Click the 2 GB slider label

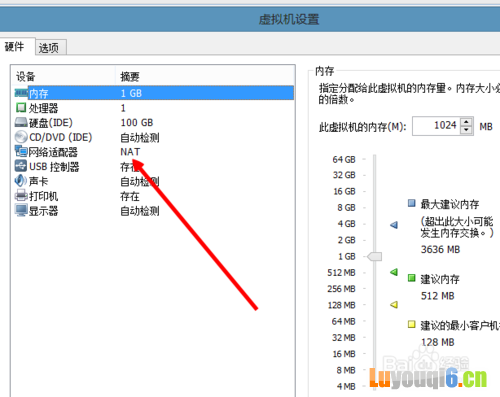pyautogui.click(x=346, y=240)
